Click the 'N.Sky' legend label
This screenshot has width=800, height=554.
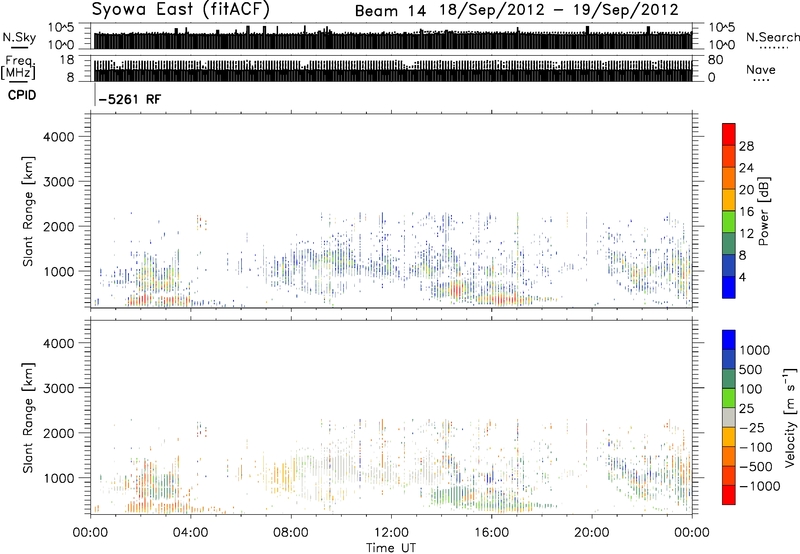click(x=19, y=38)
